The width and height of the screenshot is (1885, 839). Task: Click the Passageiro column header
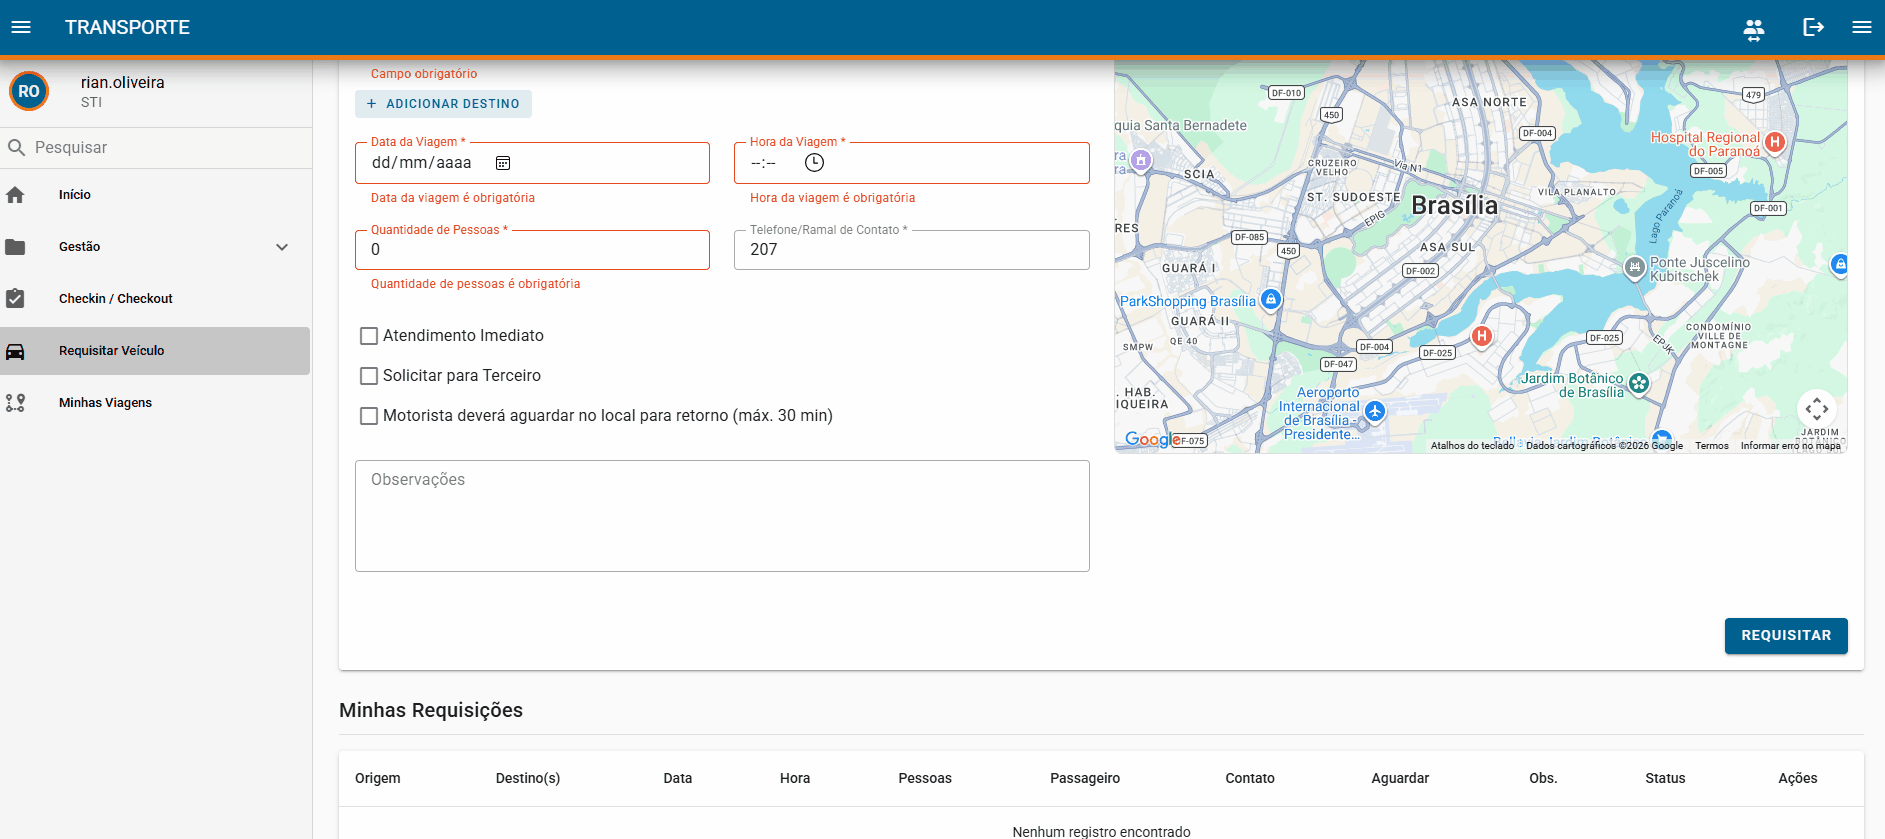(x=1085, y=778)
